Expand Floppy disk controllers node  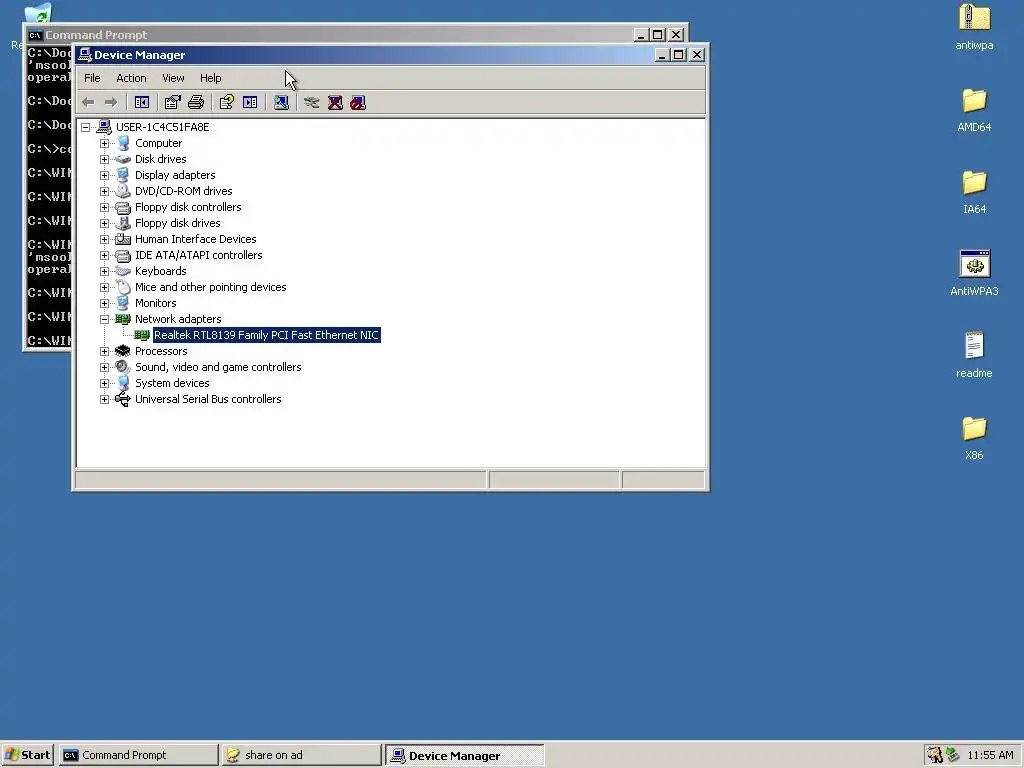104,207
